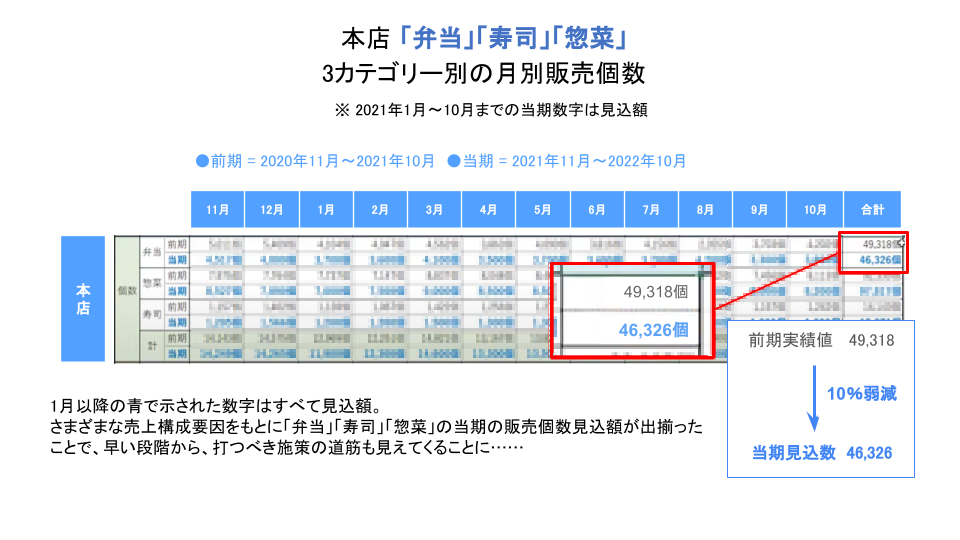Click the 10%弱減 text

(861, 394)
